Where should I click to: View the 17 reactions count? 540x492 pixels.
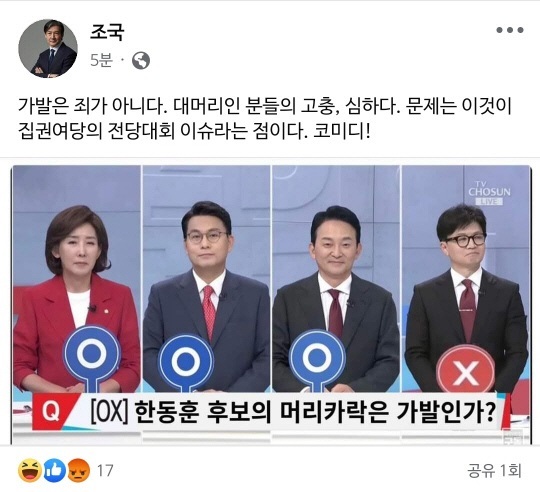[105, 470]
